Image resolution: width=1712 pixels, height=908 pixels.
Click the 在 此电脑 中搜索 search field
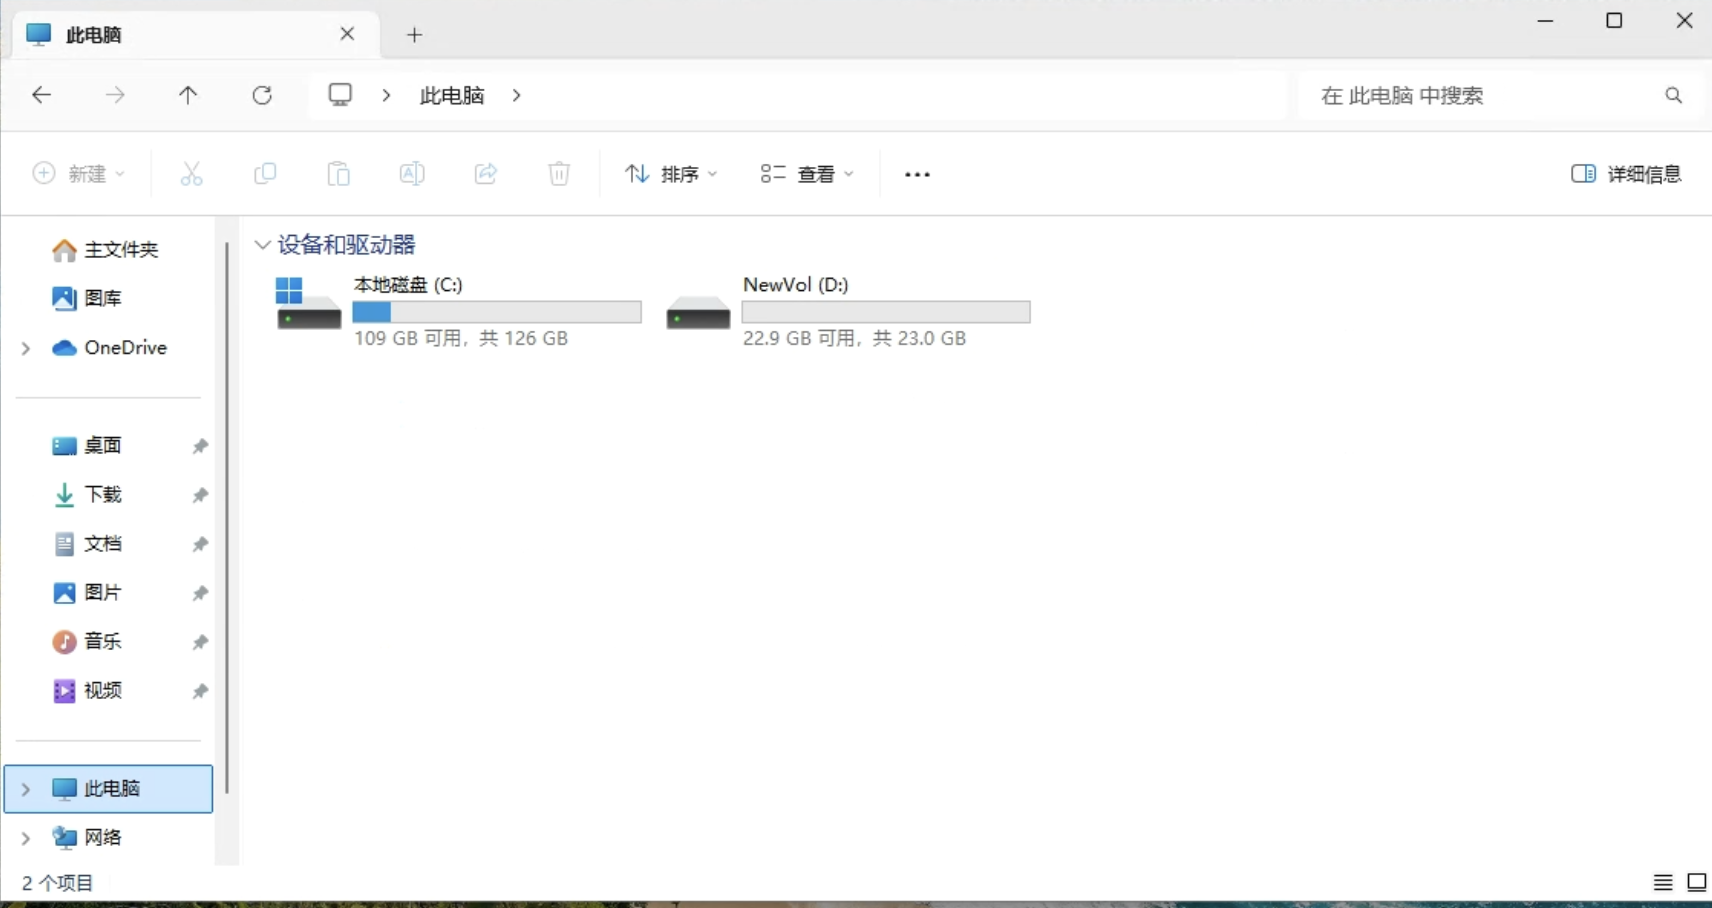point(1480,95)
